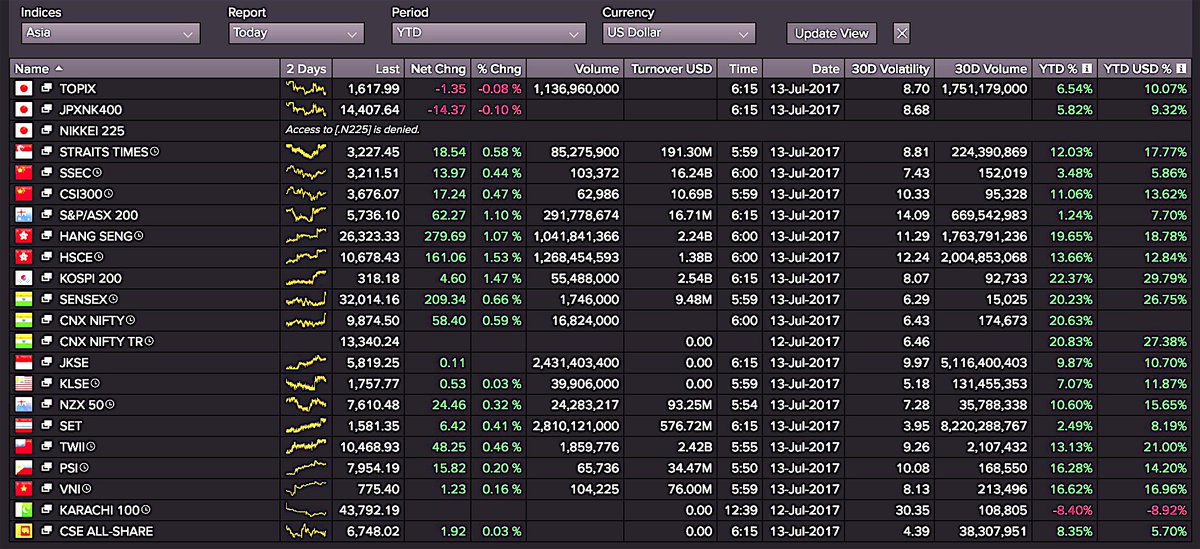Open the CSI300 index name
The width and height of the screenshot is (1200, 549).
pos(81,194)
